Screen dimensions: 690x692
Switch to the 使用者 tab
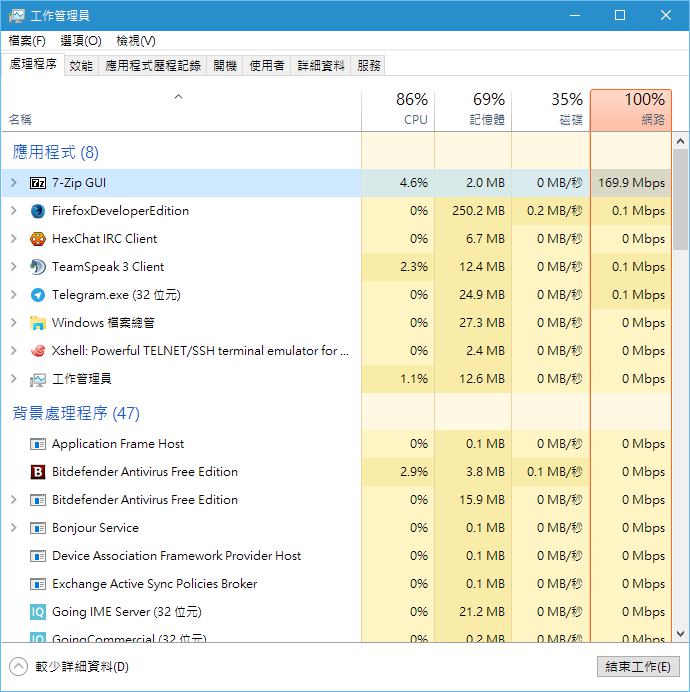[x=267, y=66]
